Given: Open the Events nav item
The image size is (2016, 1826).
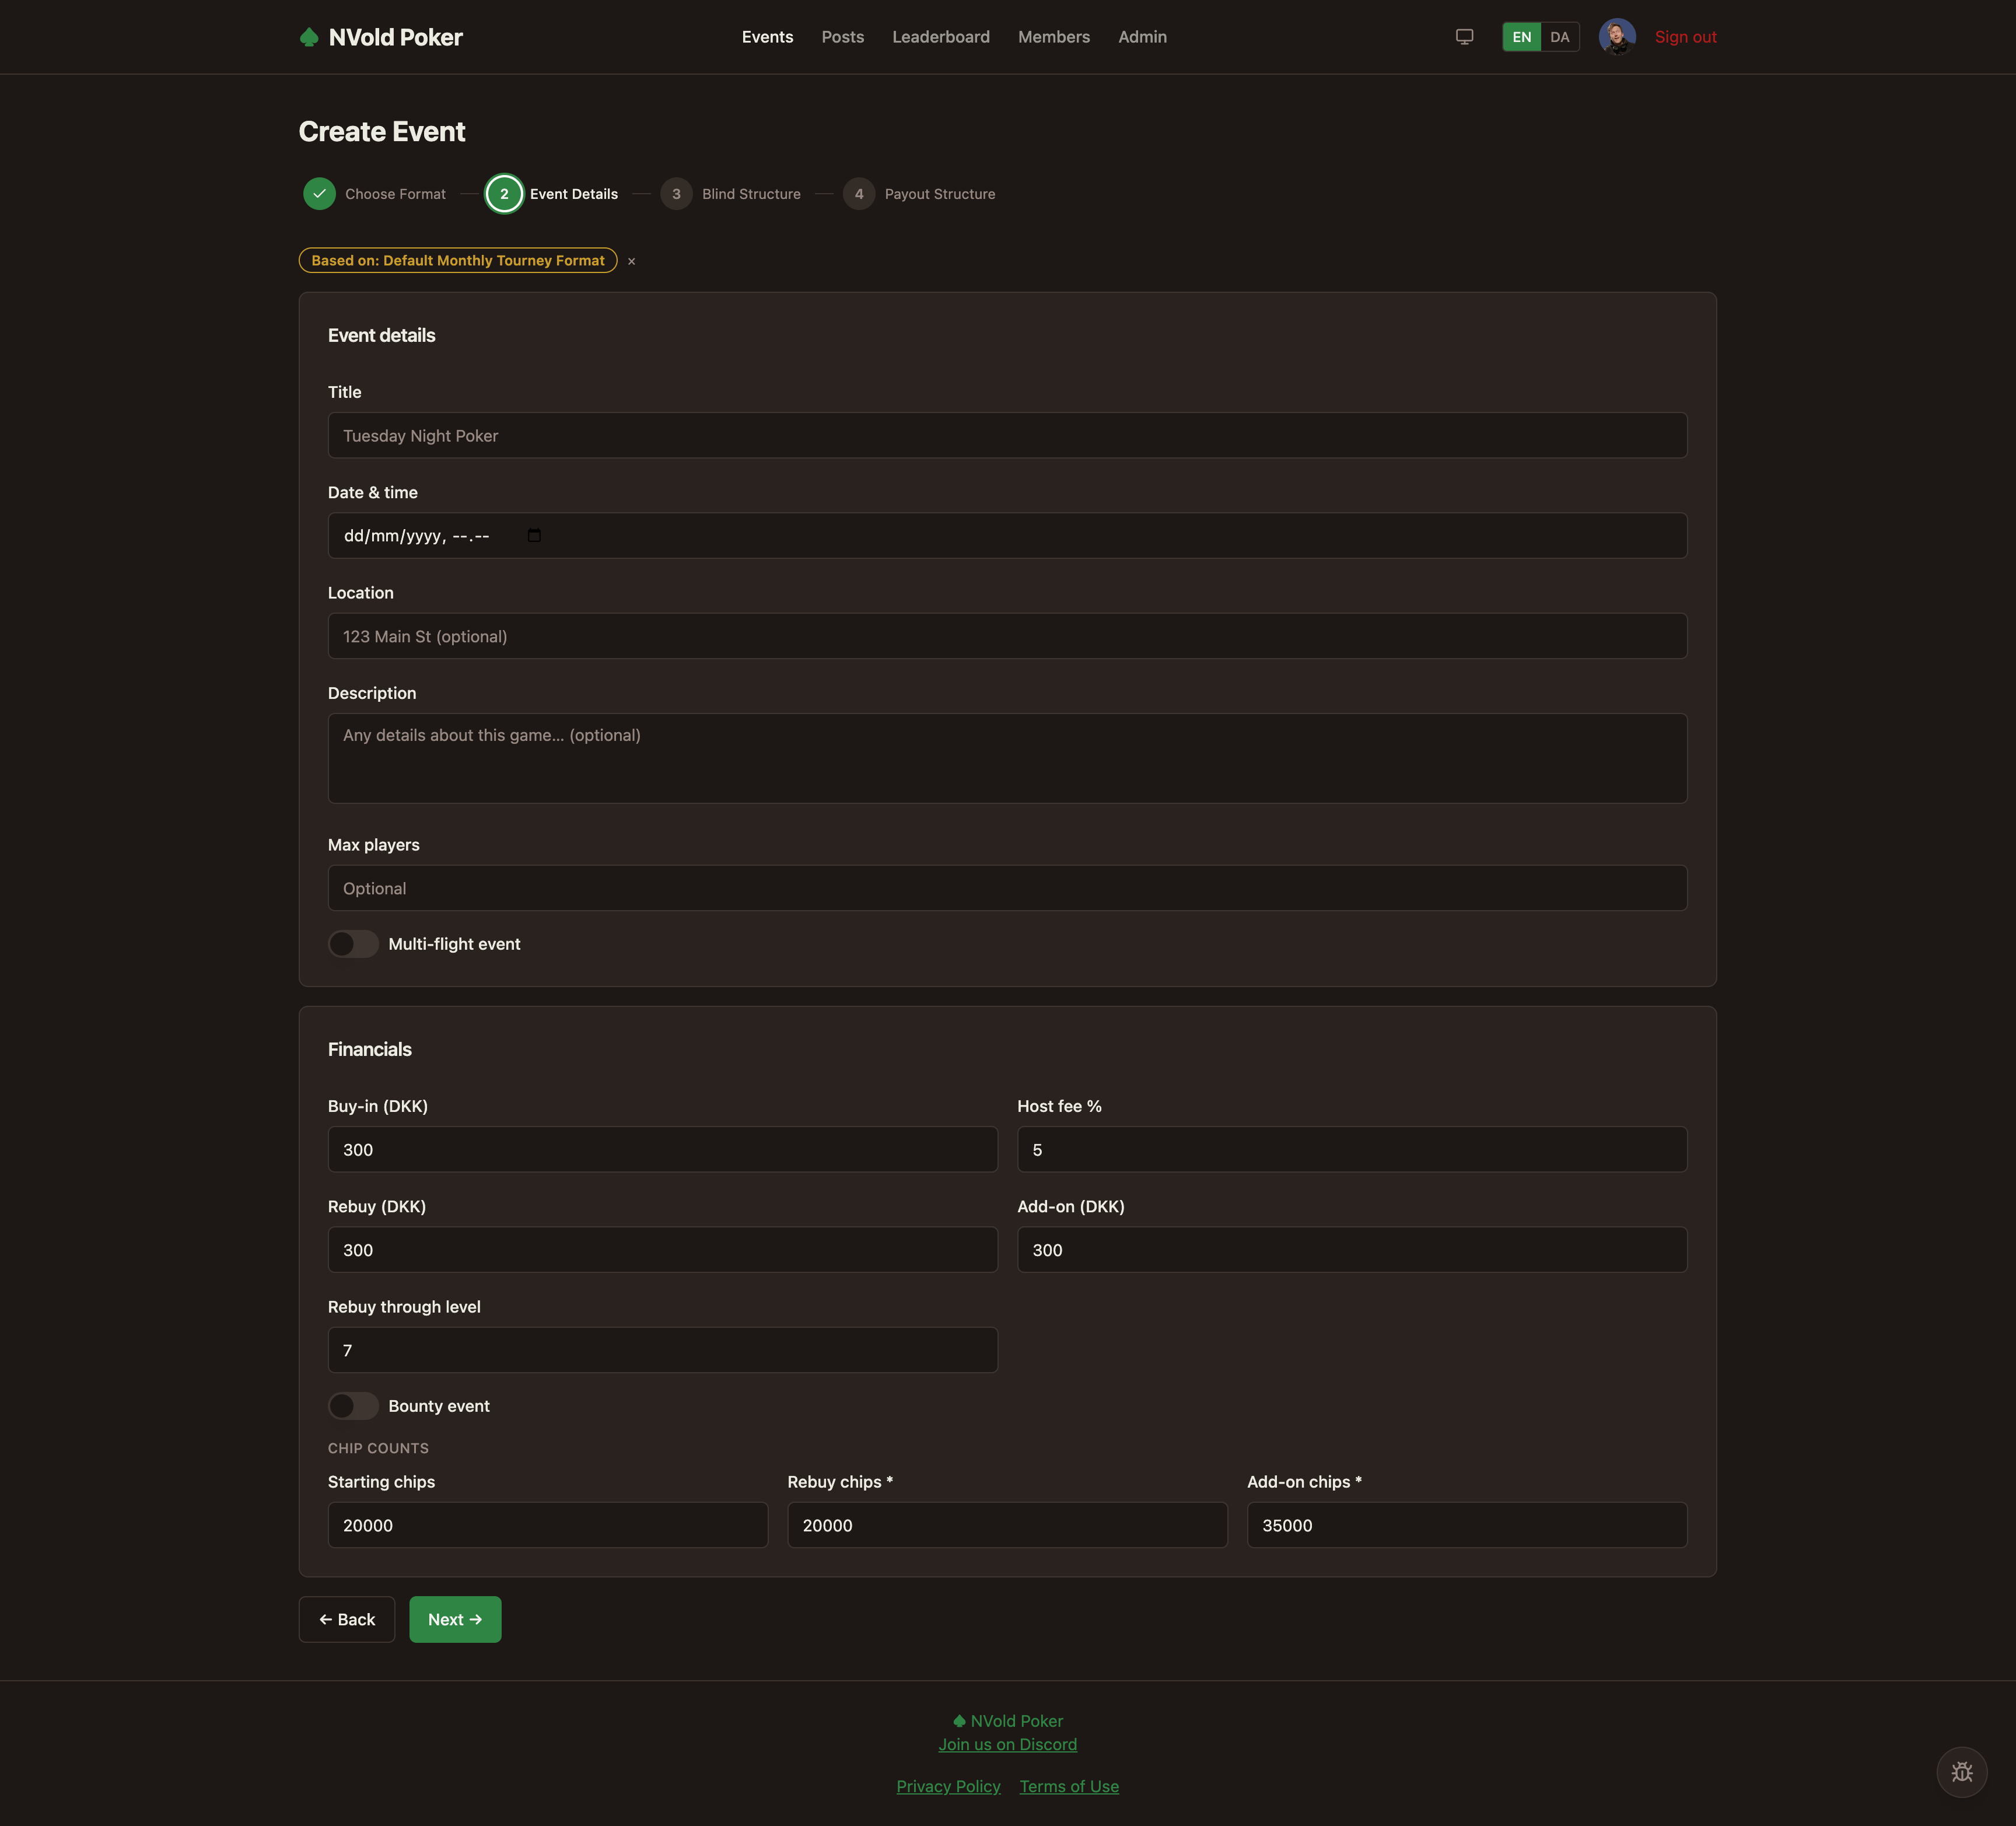Looking at the screenshot, I should [767, 37].
